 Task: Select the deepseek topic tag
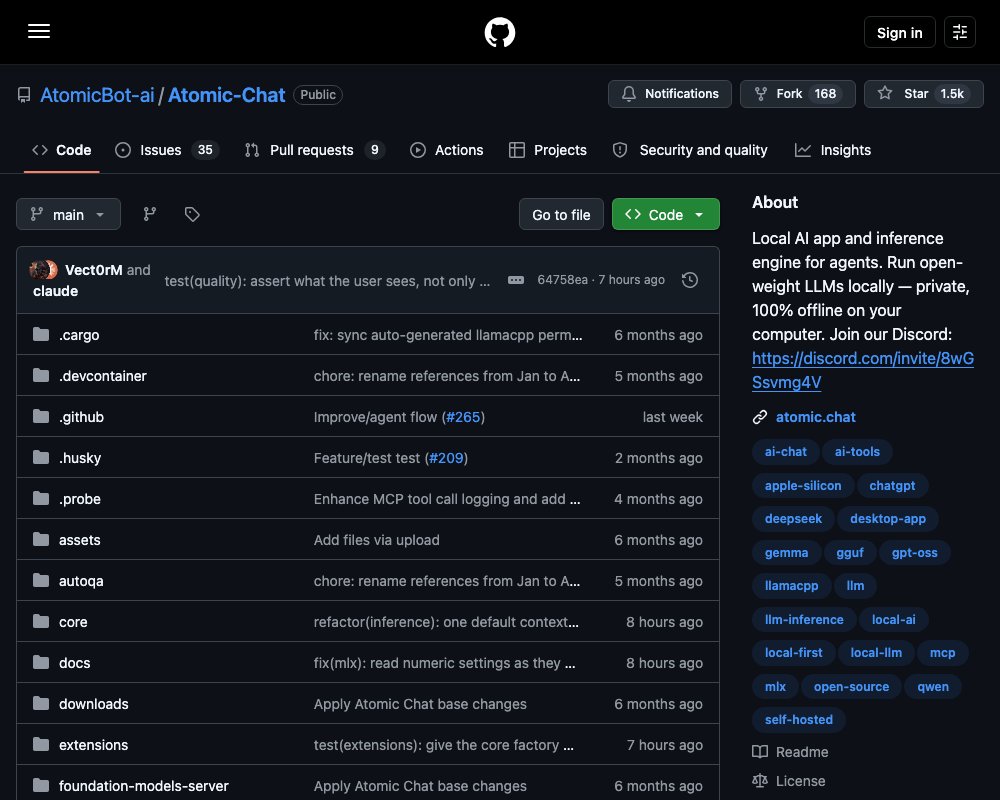point(793,519)
